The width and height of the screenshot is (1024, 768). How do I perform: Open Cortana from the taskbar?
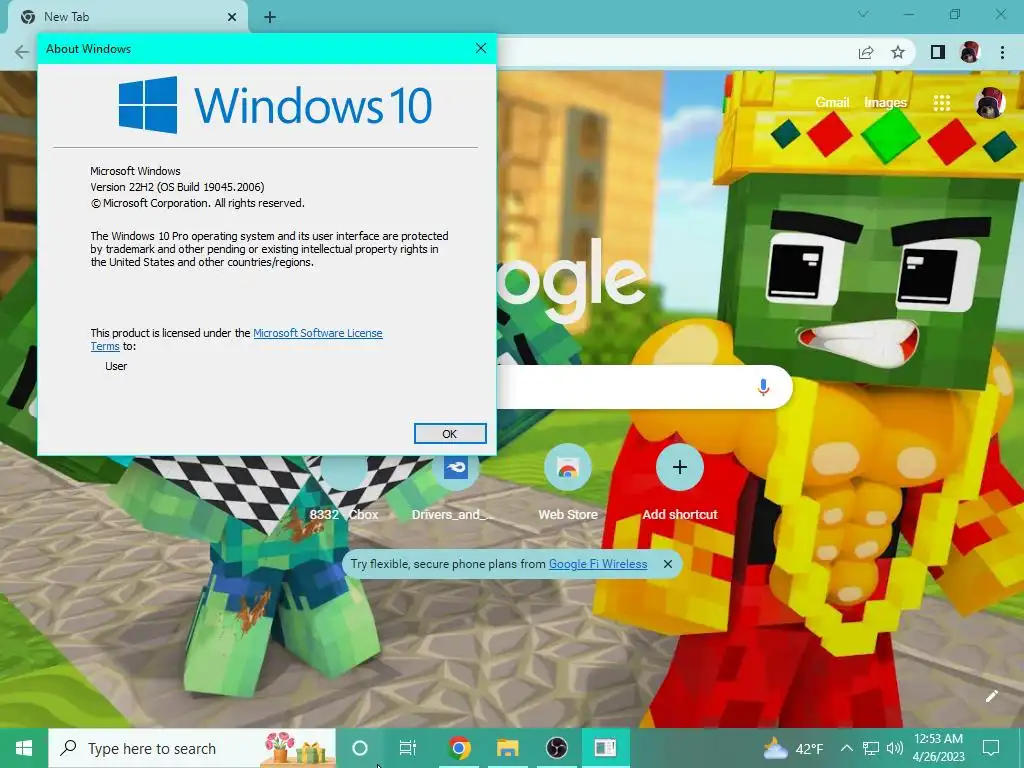[360, 748]
